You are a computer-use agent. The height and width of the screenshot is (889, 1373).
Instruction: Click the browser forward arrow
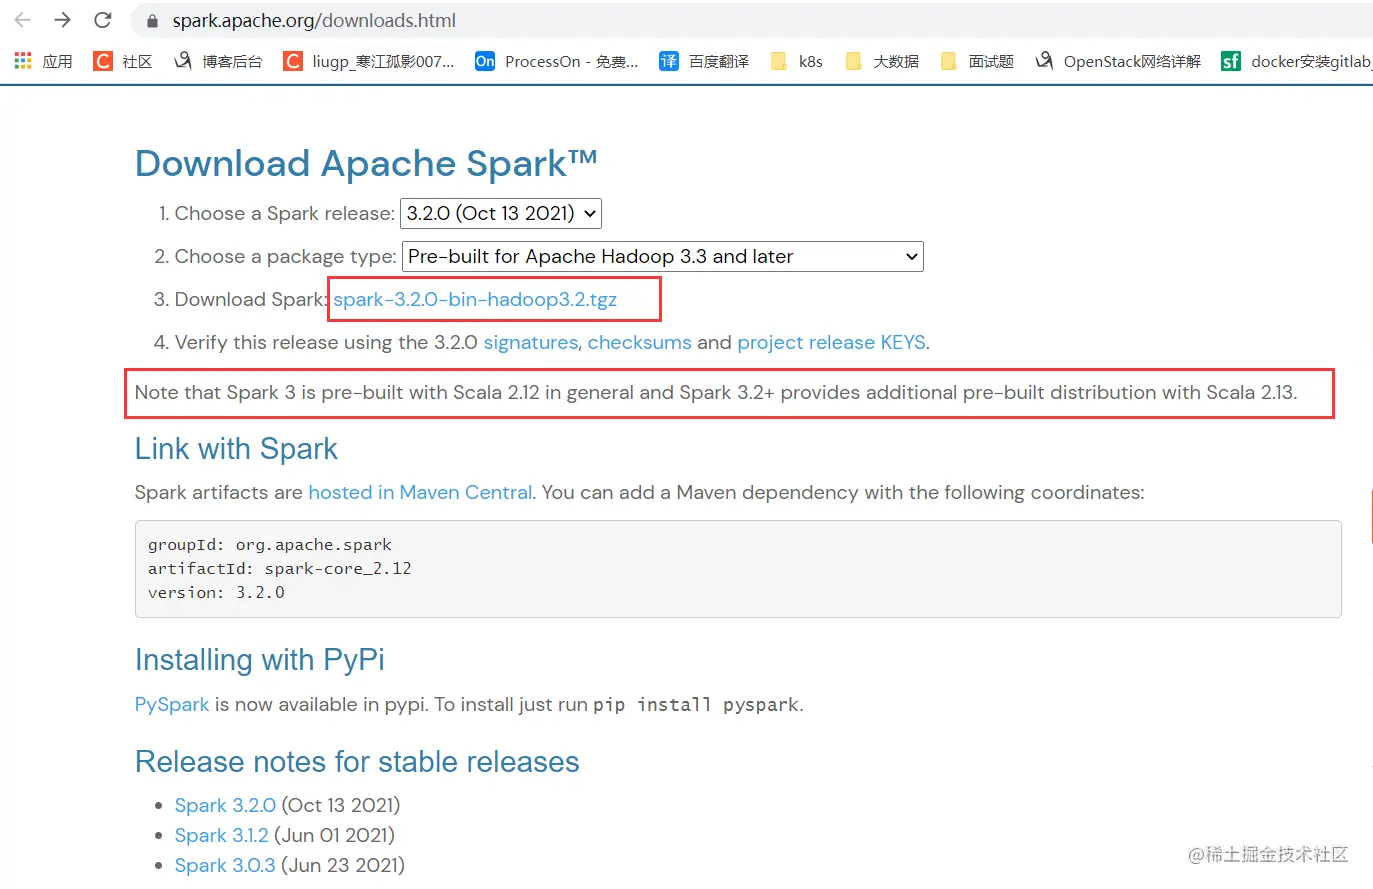click(x=62, y=20)
